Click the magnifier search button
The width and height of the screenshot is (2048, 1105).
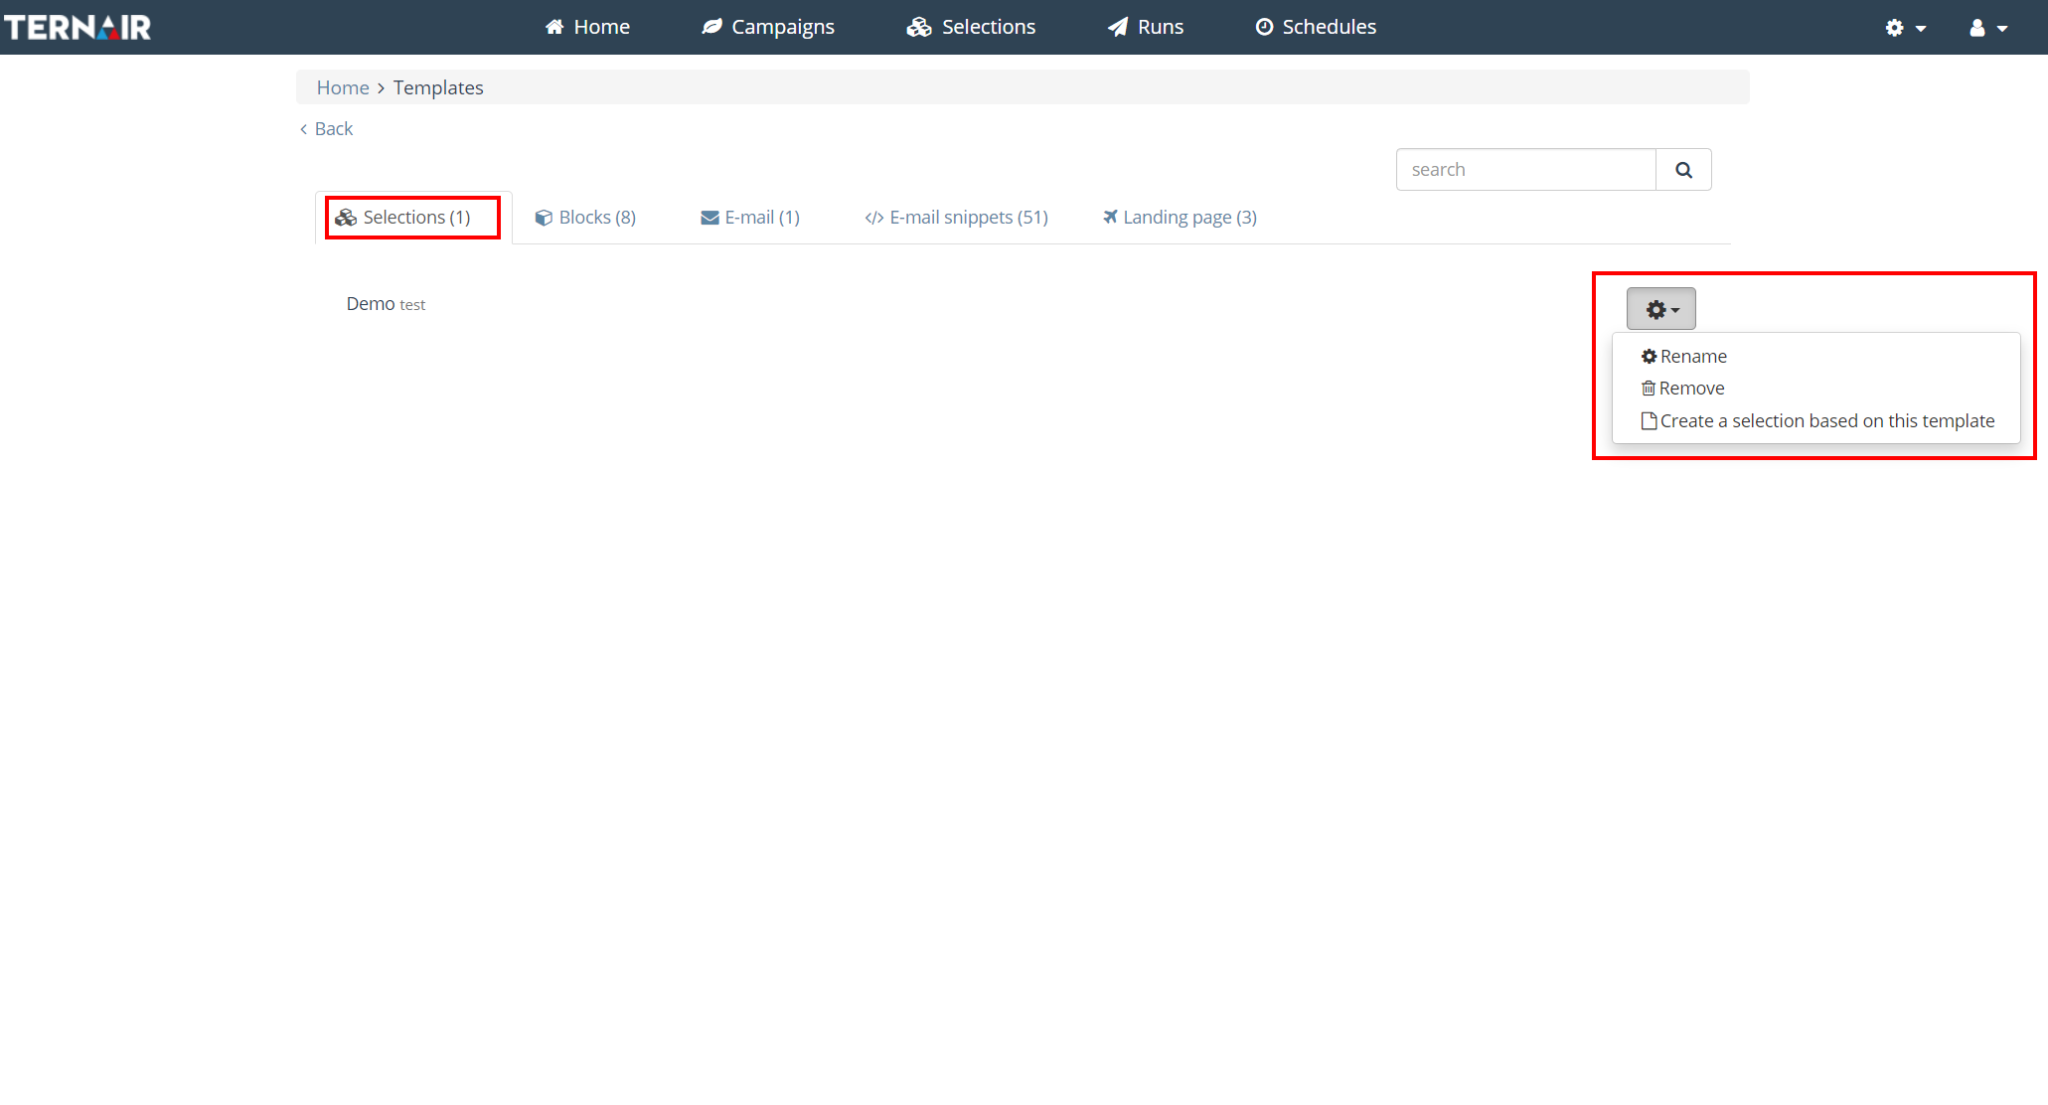(x=1684, y=170)
